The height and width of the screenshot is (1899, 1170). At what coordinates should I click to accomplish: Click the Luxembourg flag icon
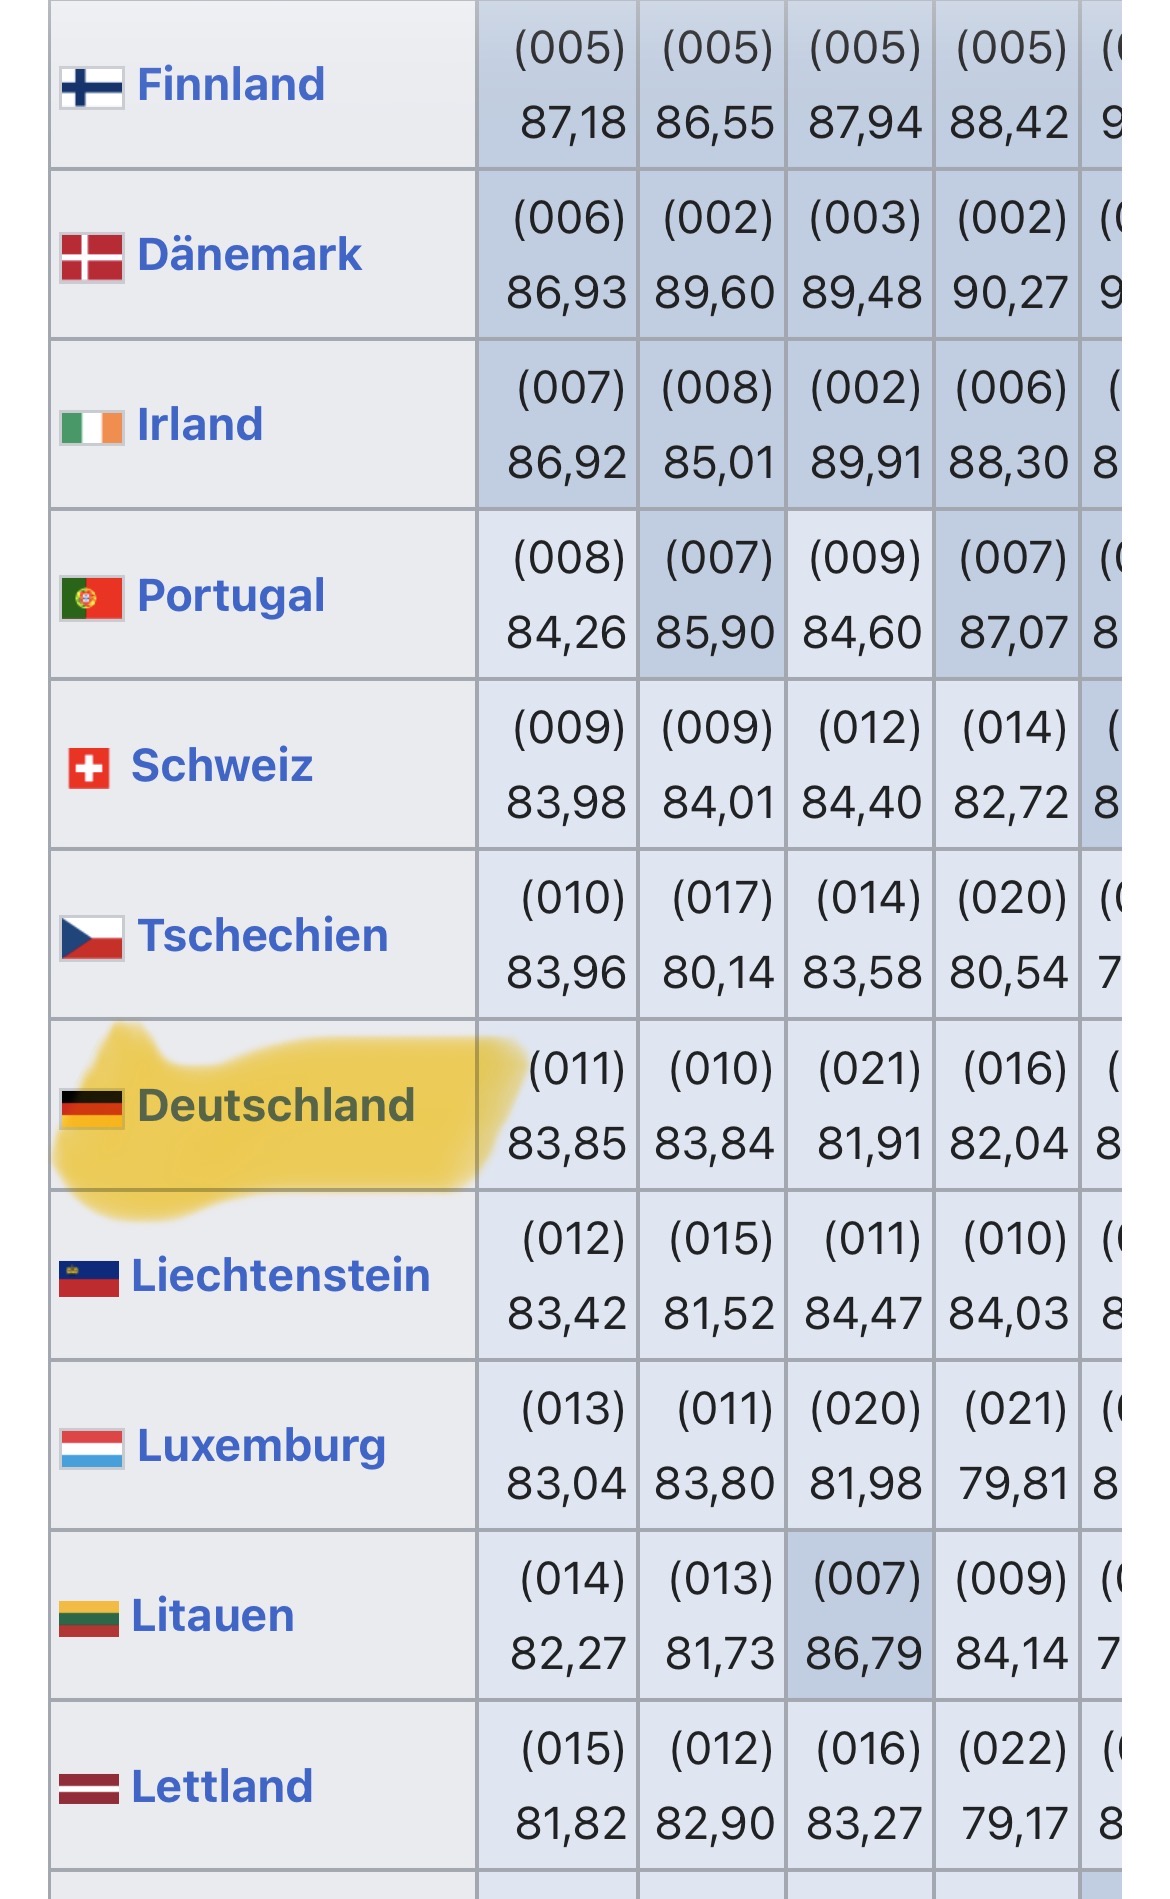click(91, 1448)
